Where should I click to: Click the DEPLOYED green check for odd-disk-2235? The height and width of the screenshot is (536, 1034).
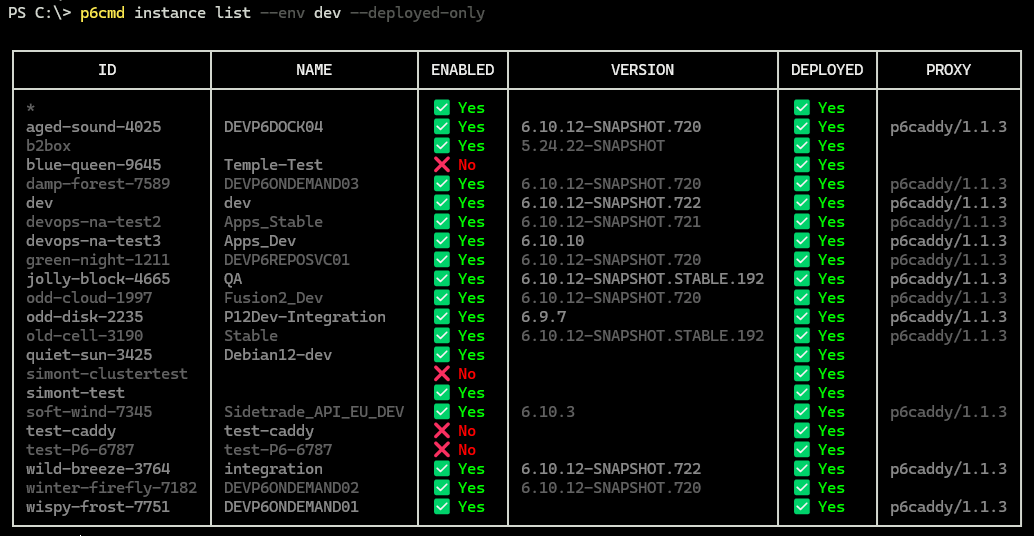pos(802,316)
